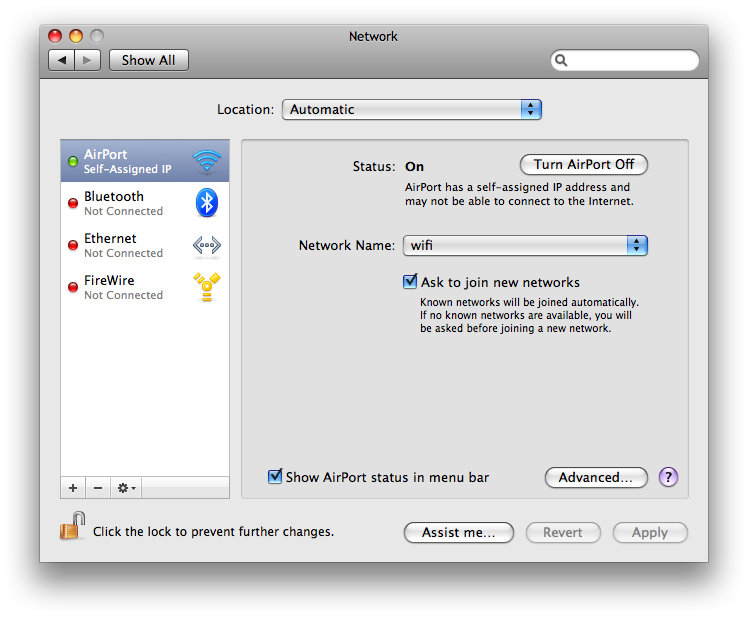Screen dimensions: 748x617
Task: Click the Show All button
Action: 149,60
